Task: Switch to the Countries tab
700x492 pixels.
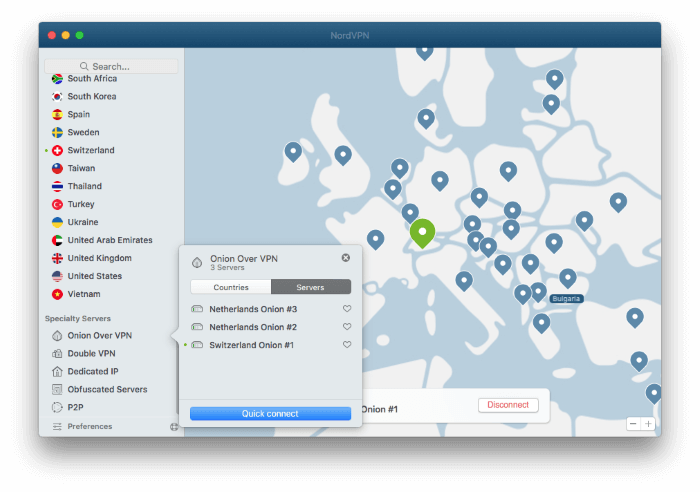Action: click(x=231, y=287)
